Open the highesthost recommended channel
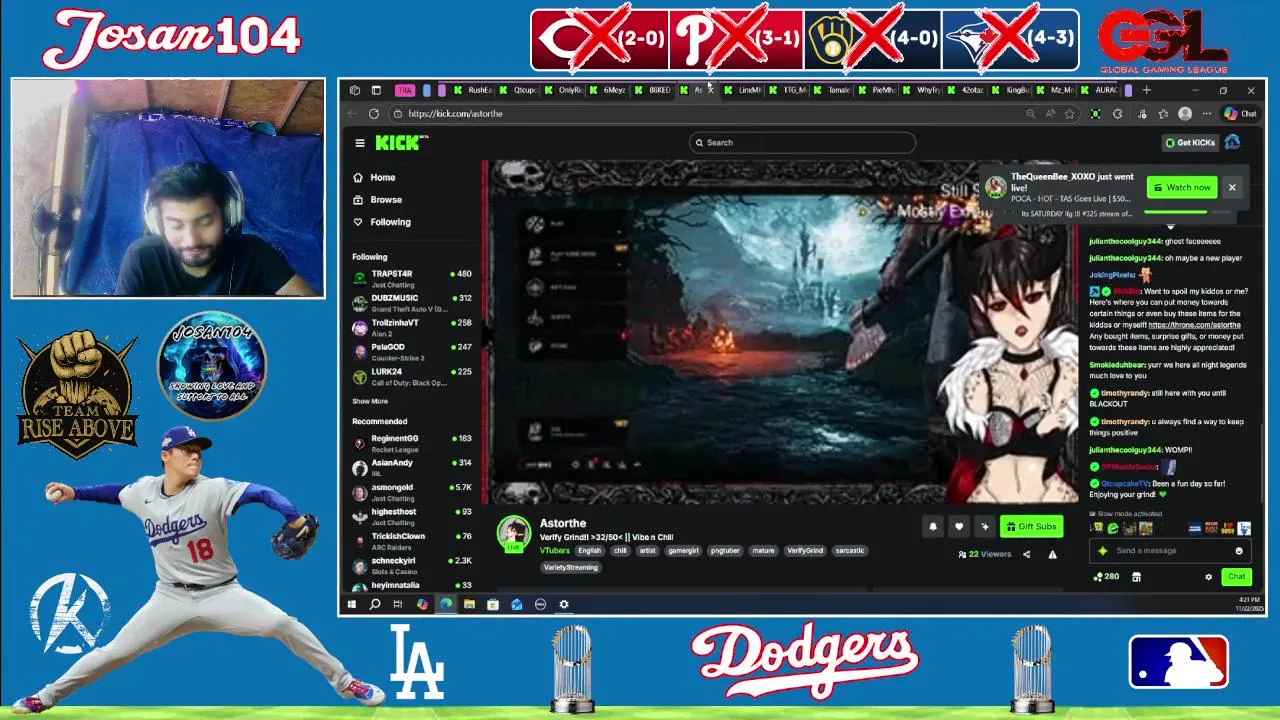The image size is (1280, 720). pos(411,516)
